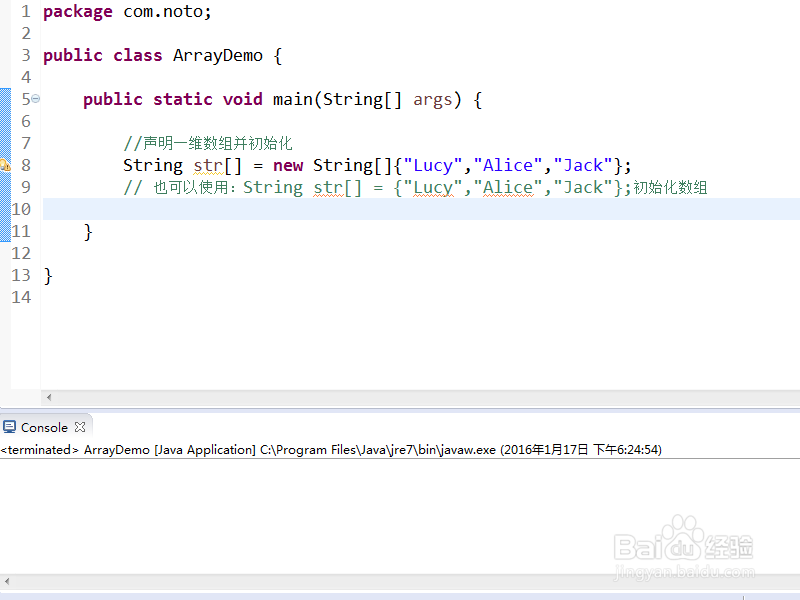Viewport: 800px width, 600px height.
Task: Click the 'class' keyword on line 3
Action: (x=137, y=55)
